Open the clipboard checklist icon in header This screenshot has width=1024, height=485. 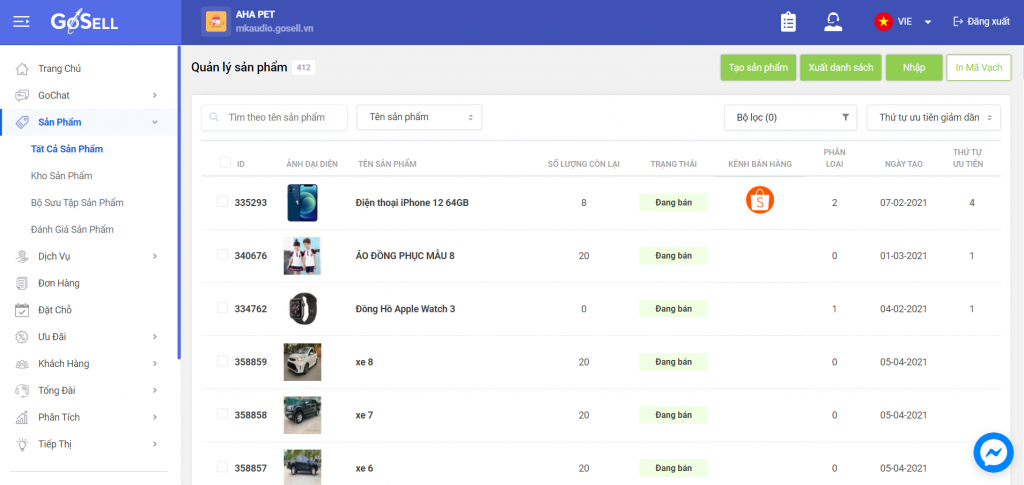click(x=788, y=22)
